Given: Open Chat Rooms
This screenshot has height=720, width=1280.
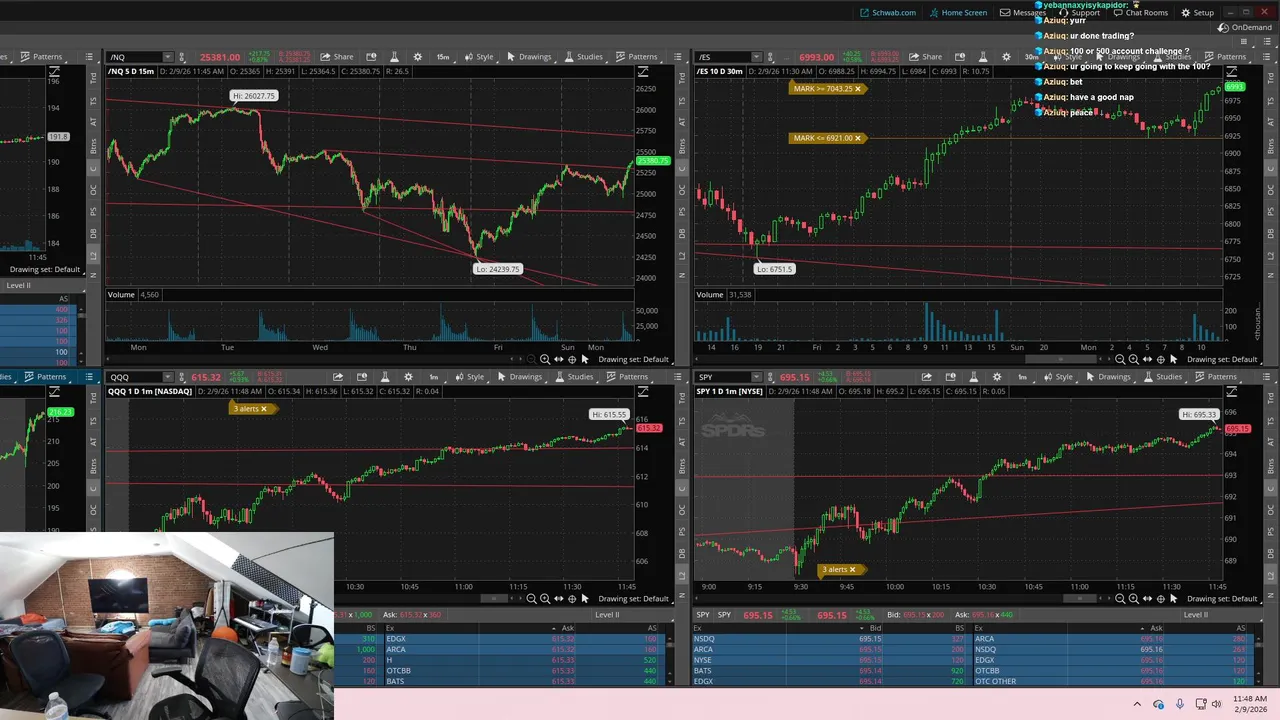Looking at the screenshot, I should pos(1140,13).
